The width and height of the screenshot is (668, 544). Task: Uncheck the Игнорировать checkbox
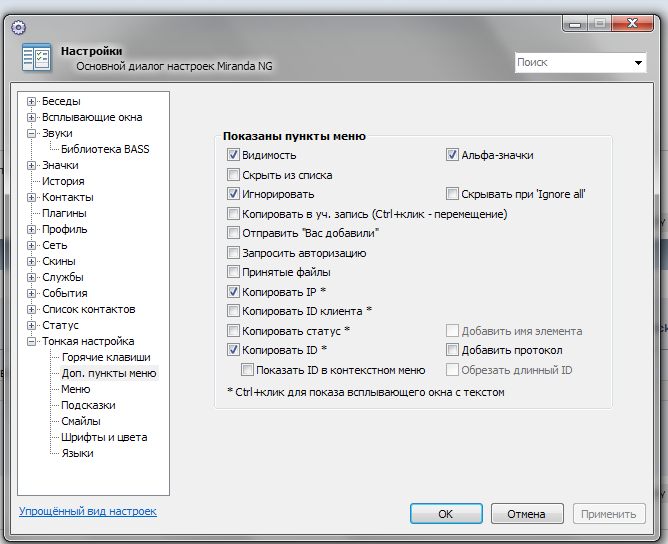click(x=233, y=194)
